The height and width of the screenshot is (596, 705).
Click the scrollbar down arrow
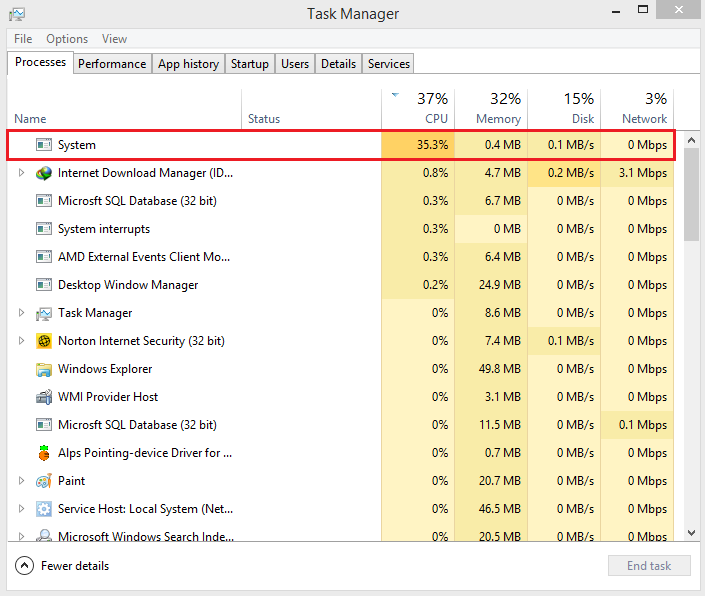692,533
